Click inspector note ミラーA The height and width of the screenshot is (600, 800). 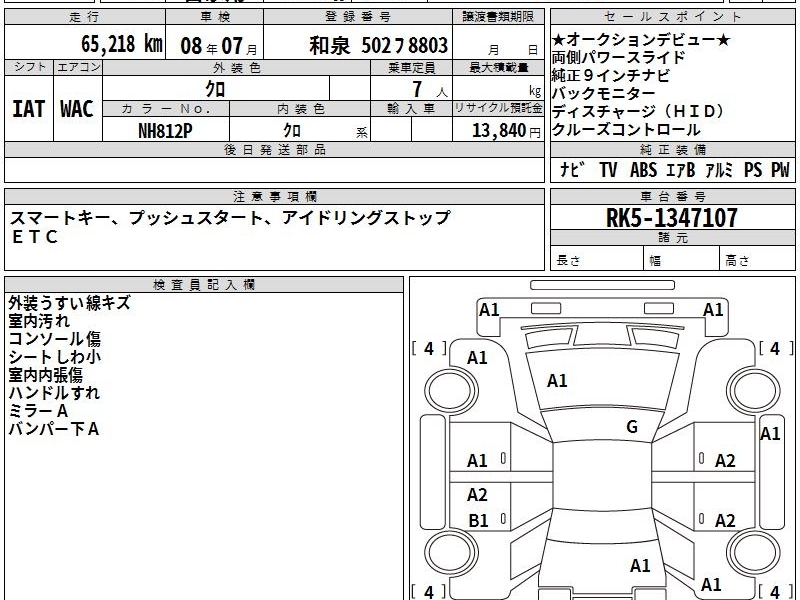(x=38, y=411)
